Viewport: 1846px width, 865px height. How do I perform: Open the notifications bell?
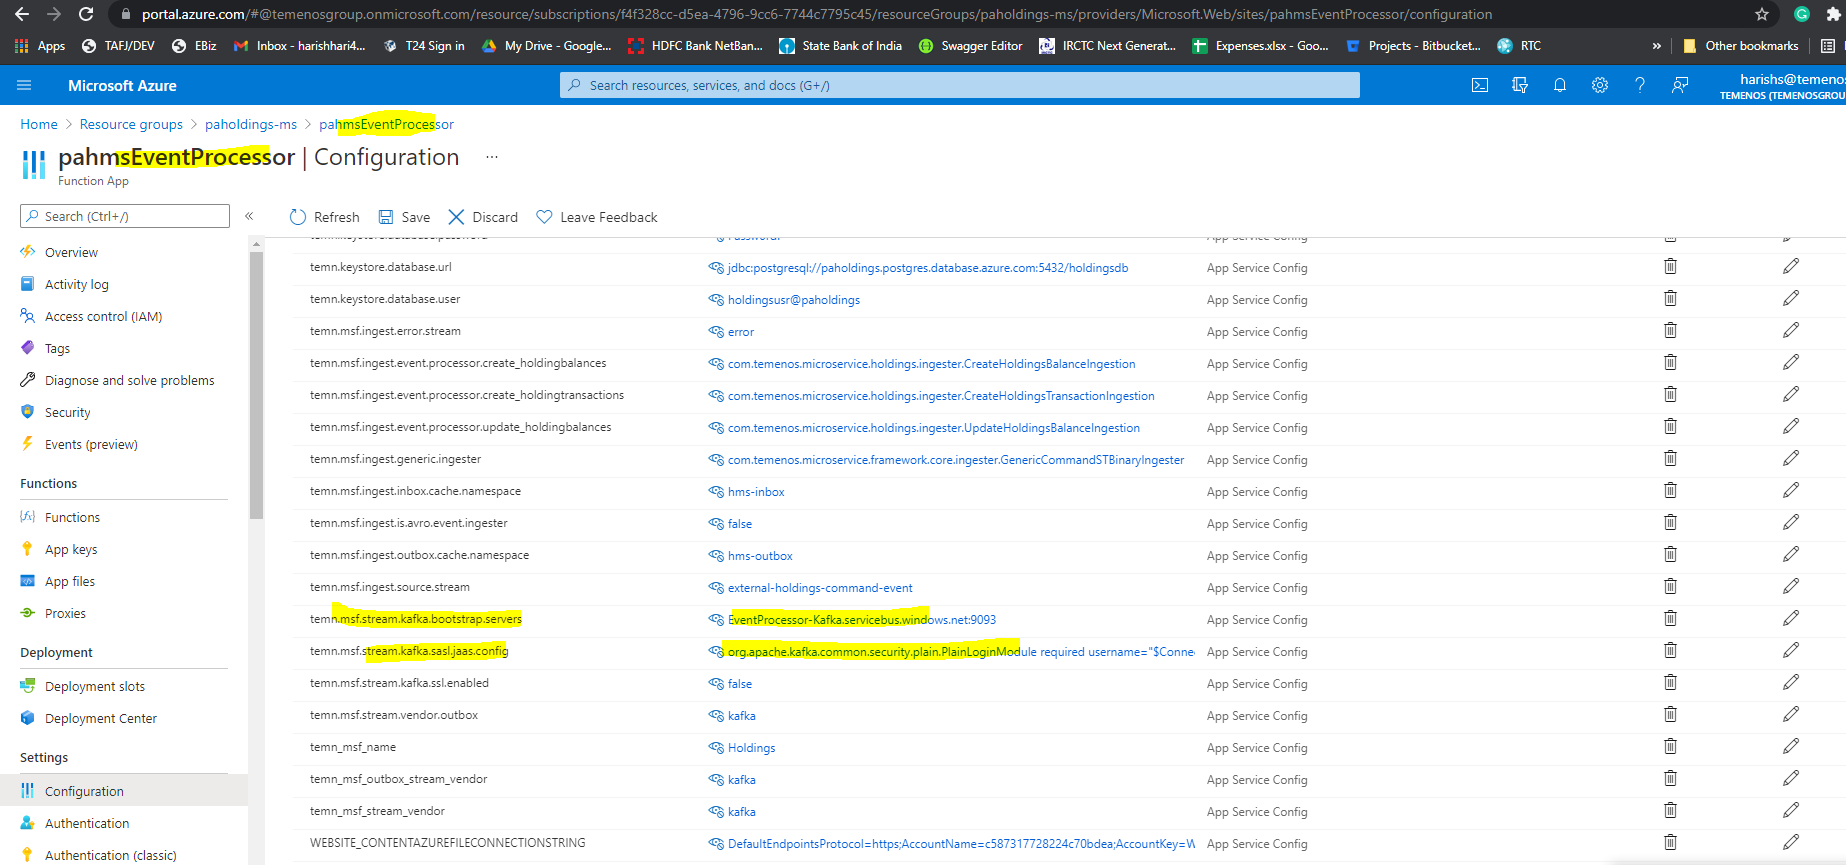1560,86
